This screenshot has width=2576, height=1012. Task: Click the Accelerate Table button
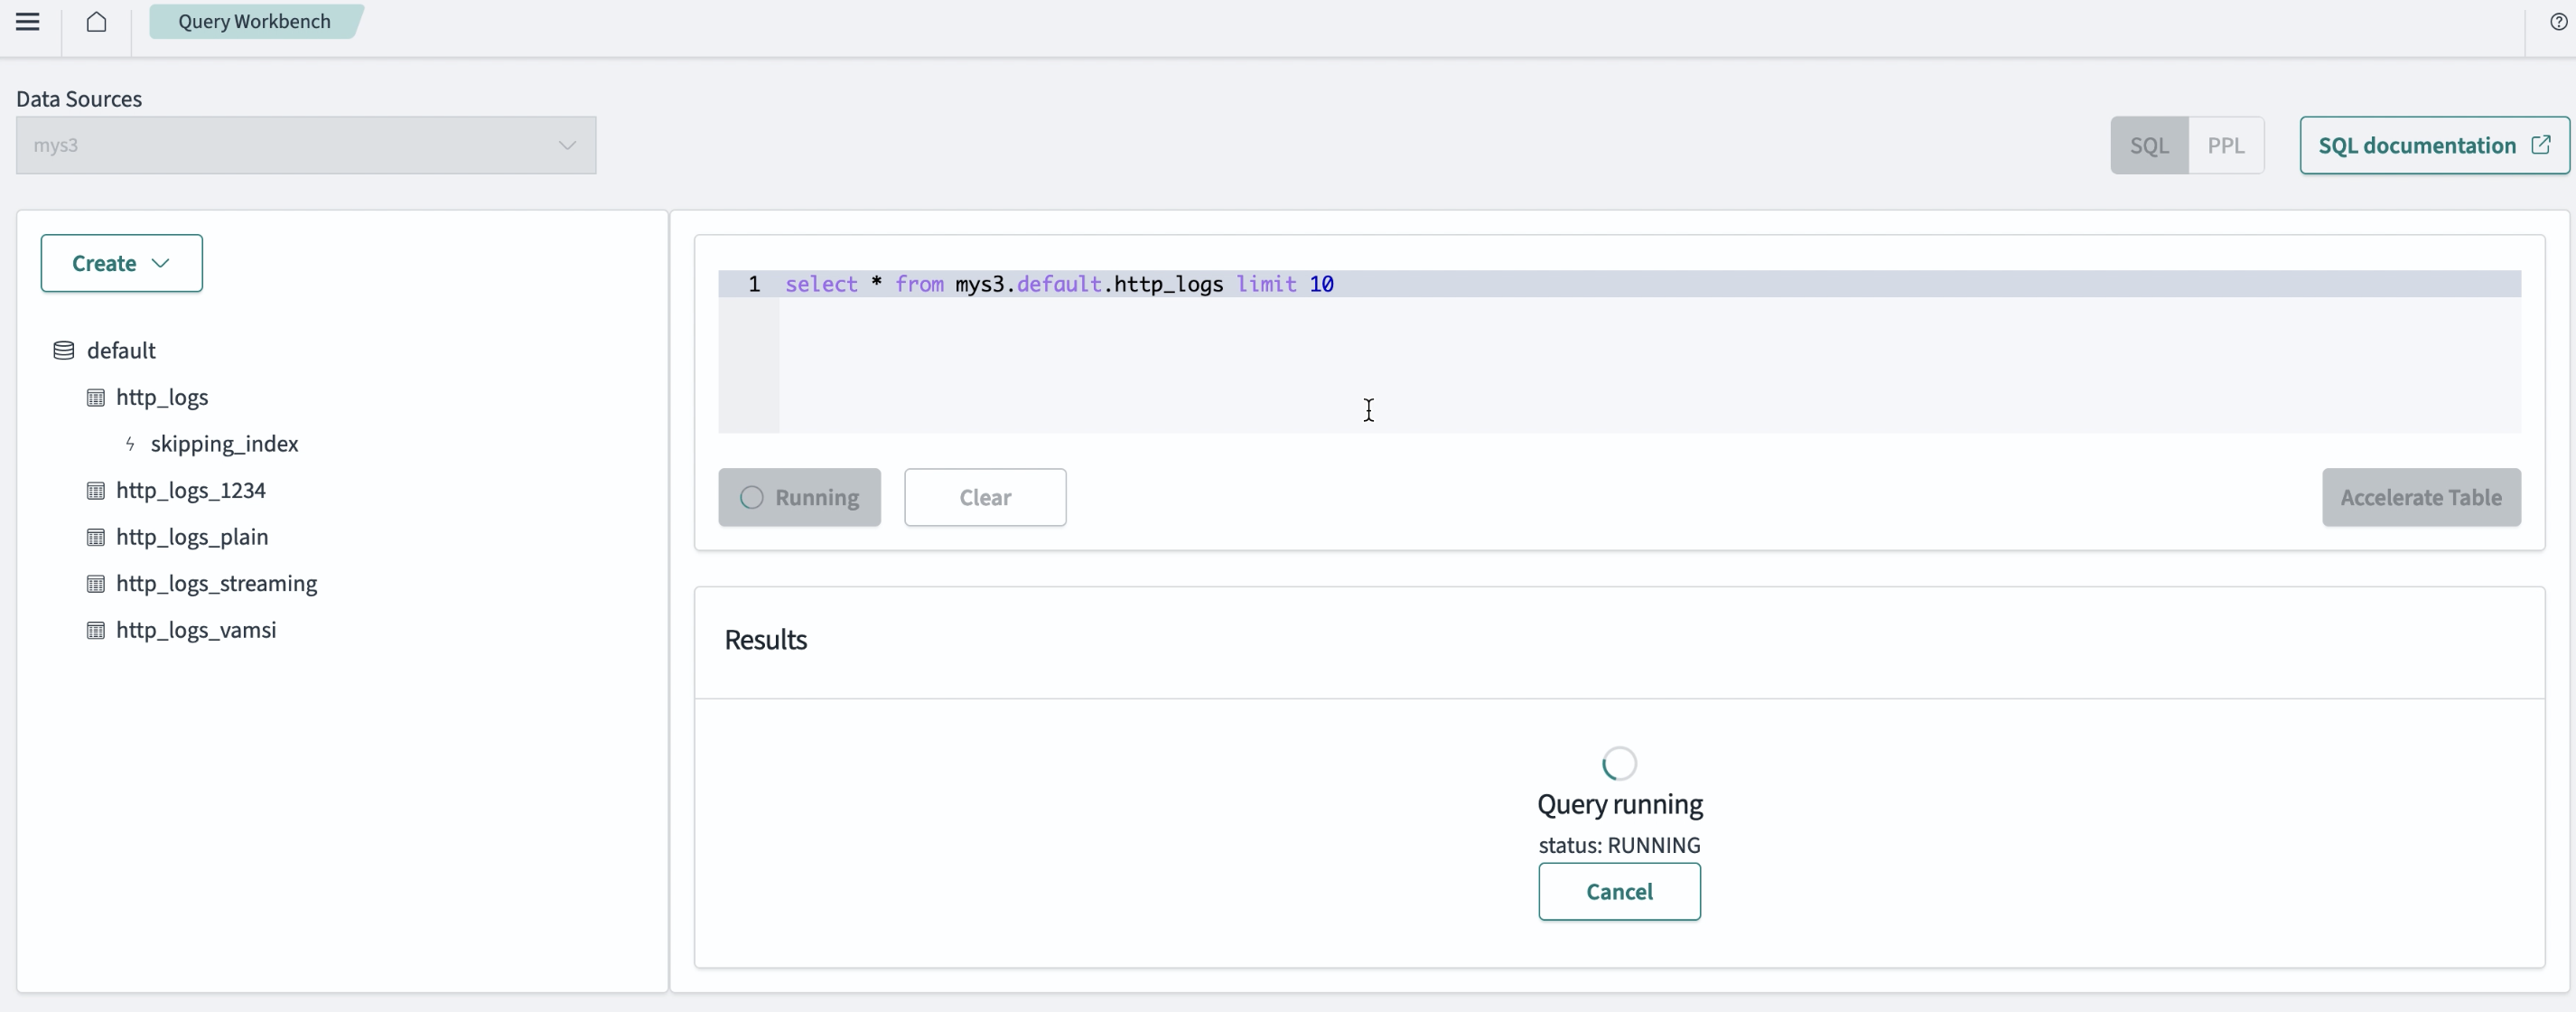click(2421, 497)
